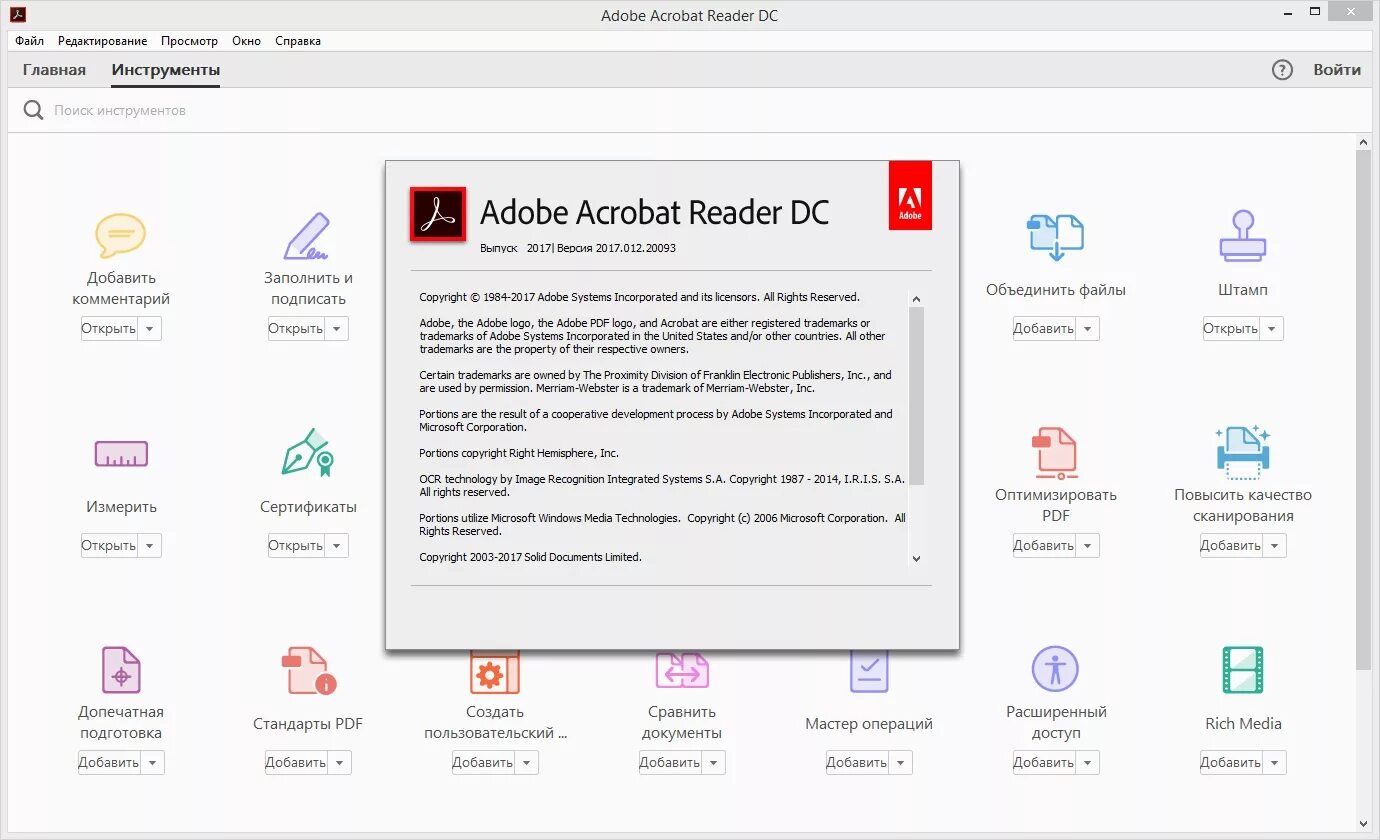
Task: Open dropdown arrow under Мастер операций
Action: click(901, 762)
